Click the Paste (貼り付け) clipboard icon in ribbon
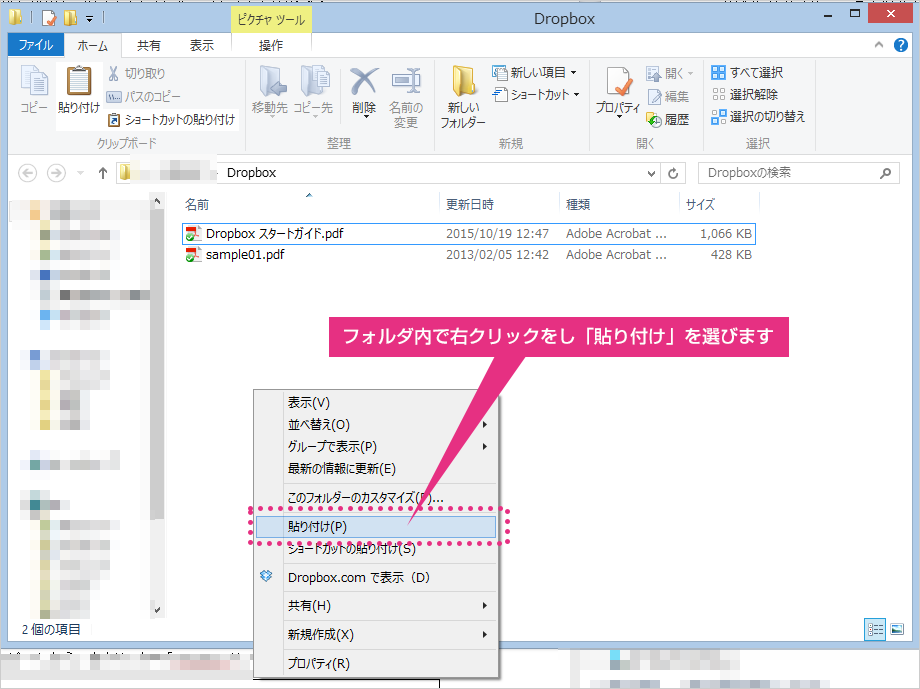 [x=79, y=90]
